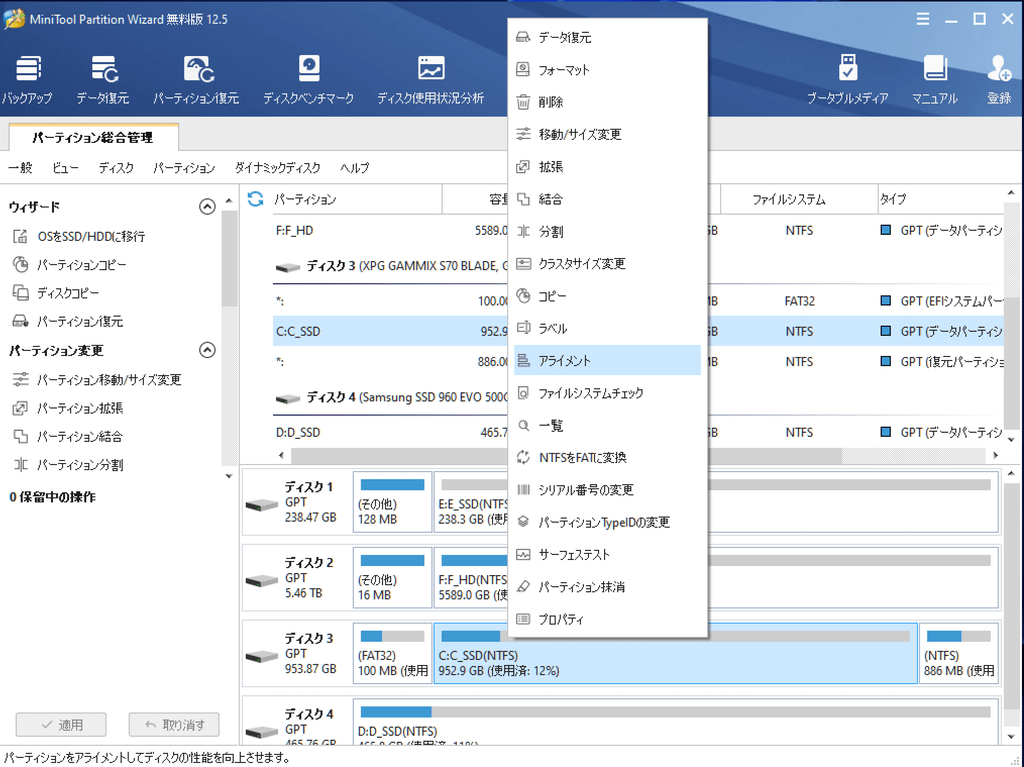Click the 登録 register icon
Viewport: 1024px width, 767px height.
coord(999,80)
